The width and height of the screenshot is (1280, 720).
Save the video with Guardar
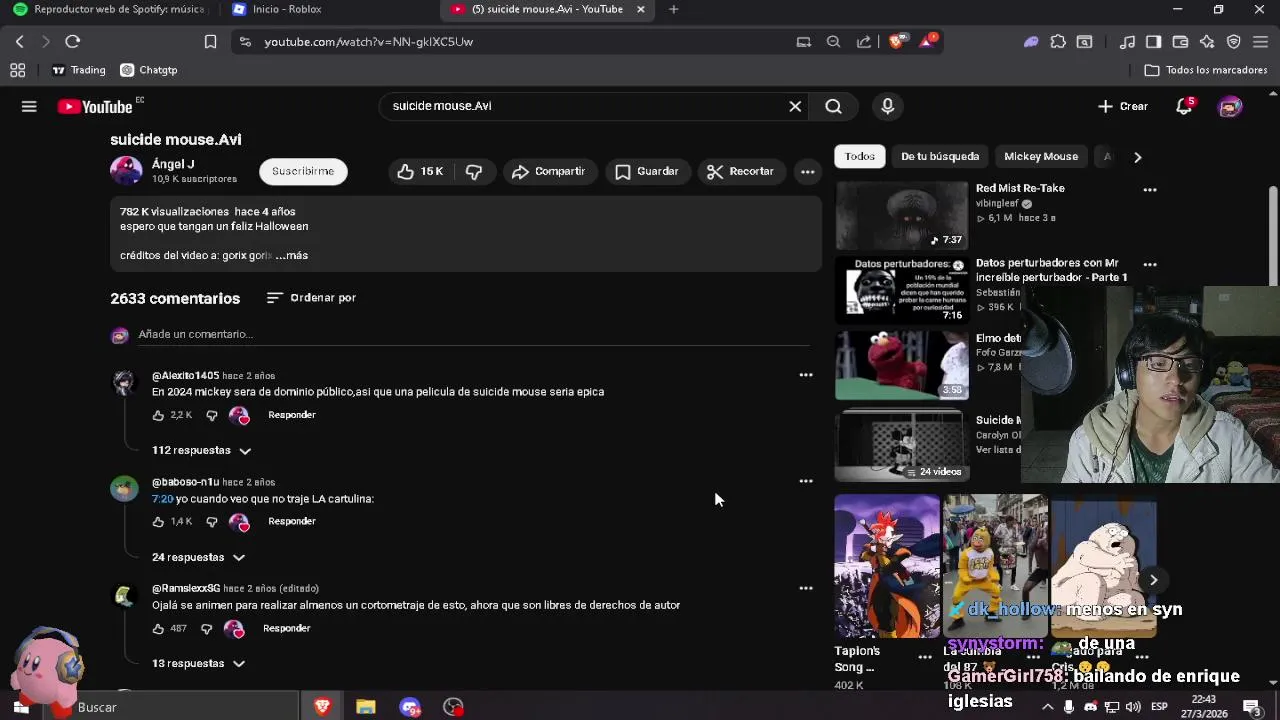point(647,171)
